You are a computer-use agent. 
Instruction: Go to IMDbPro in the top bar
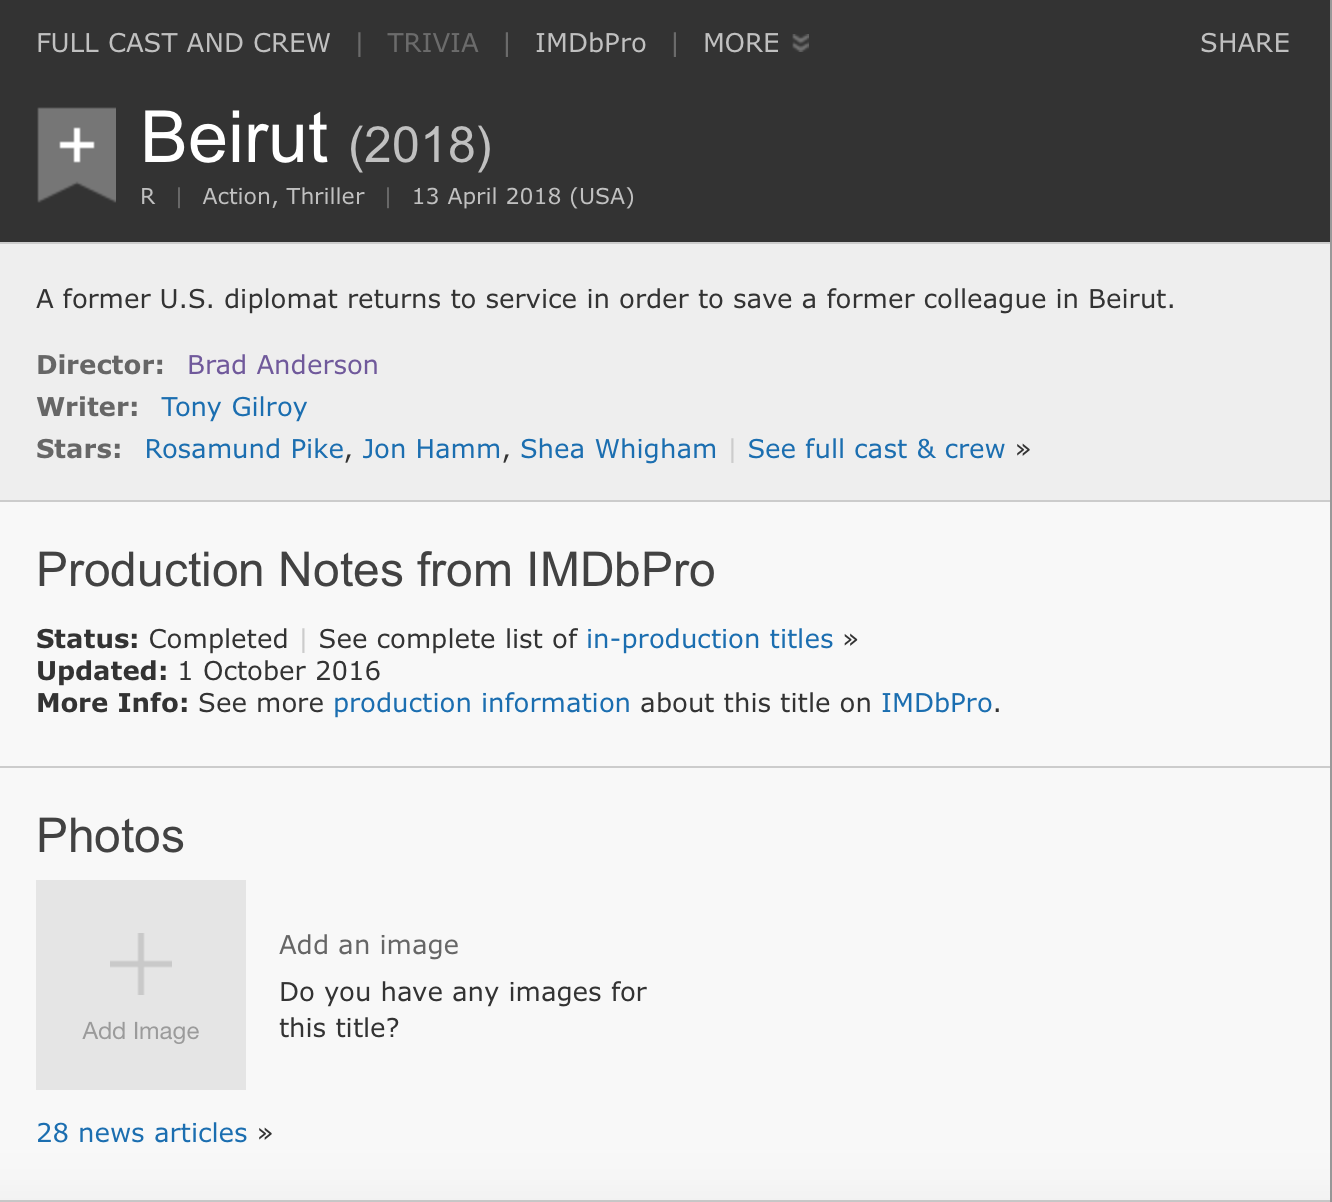(x=590, y=43)
